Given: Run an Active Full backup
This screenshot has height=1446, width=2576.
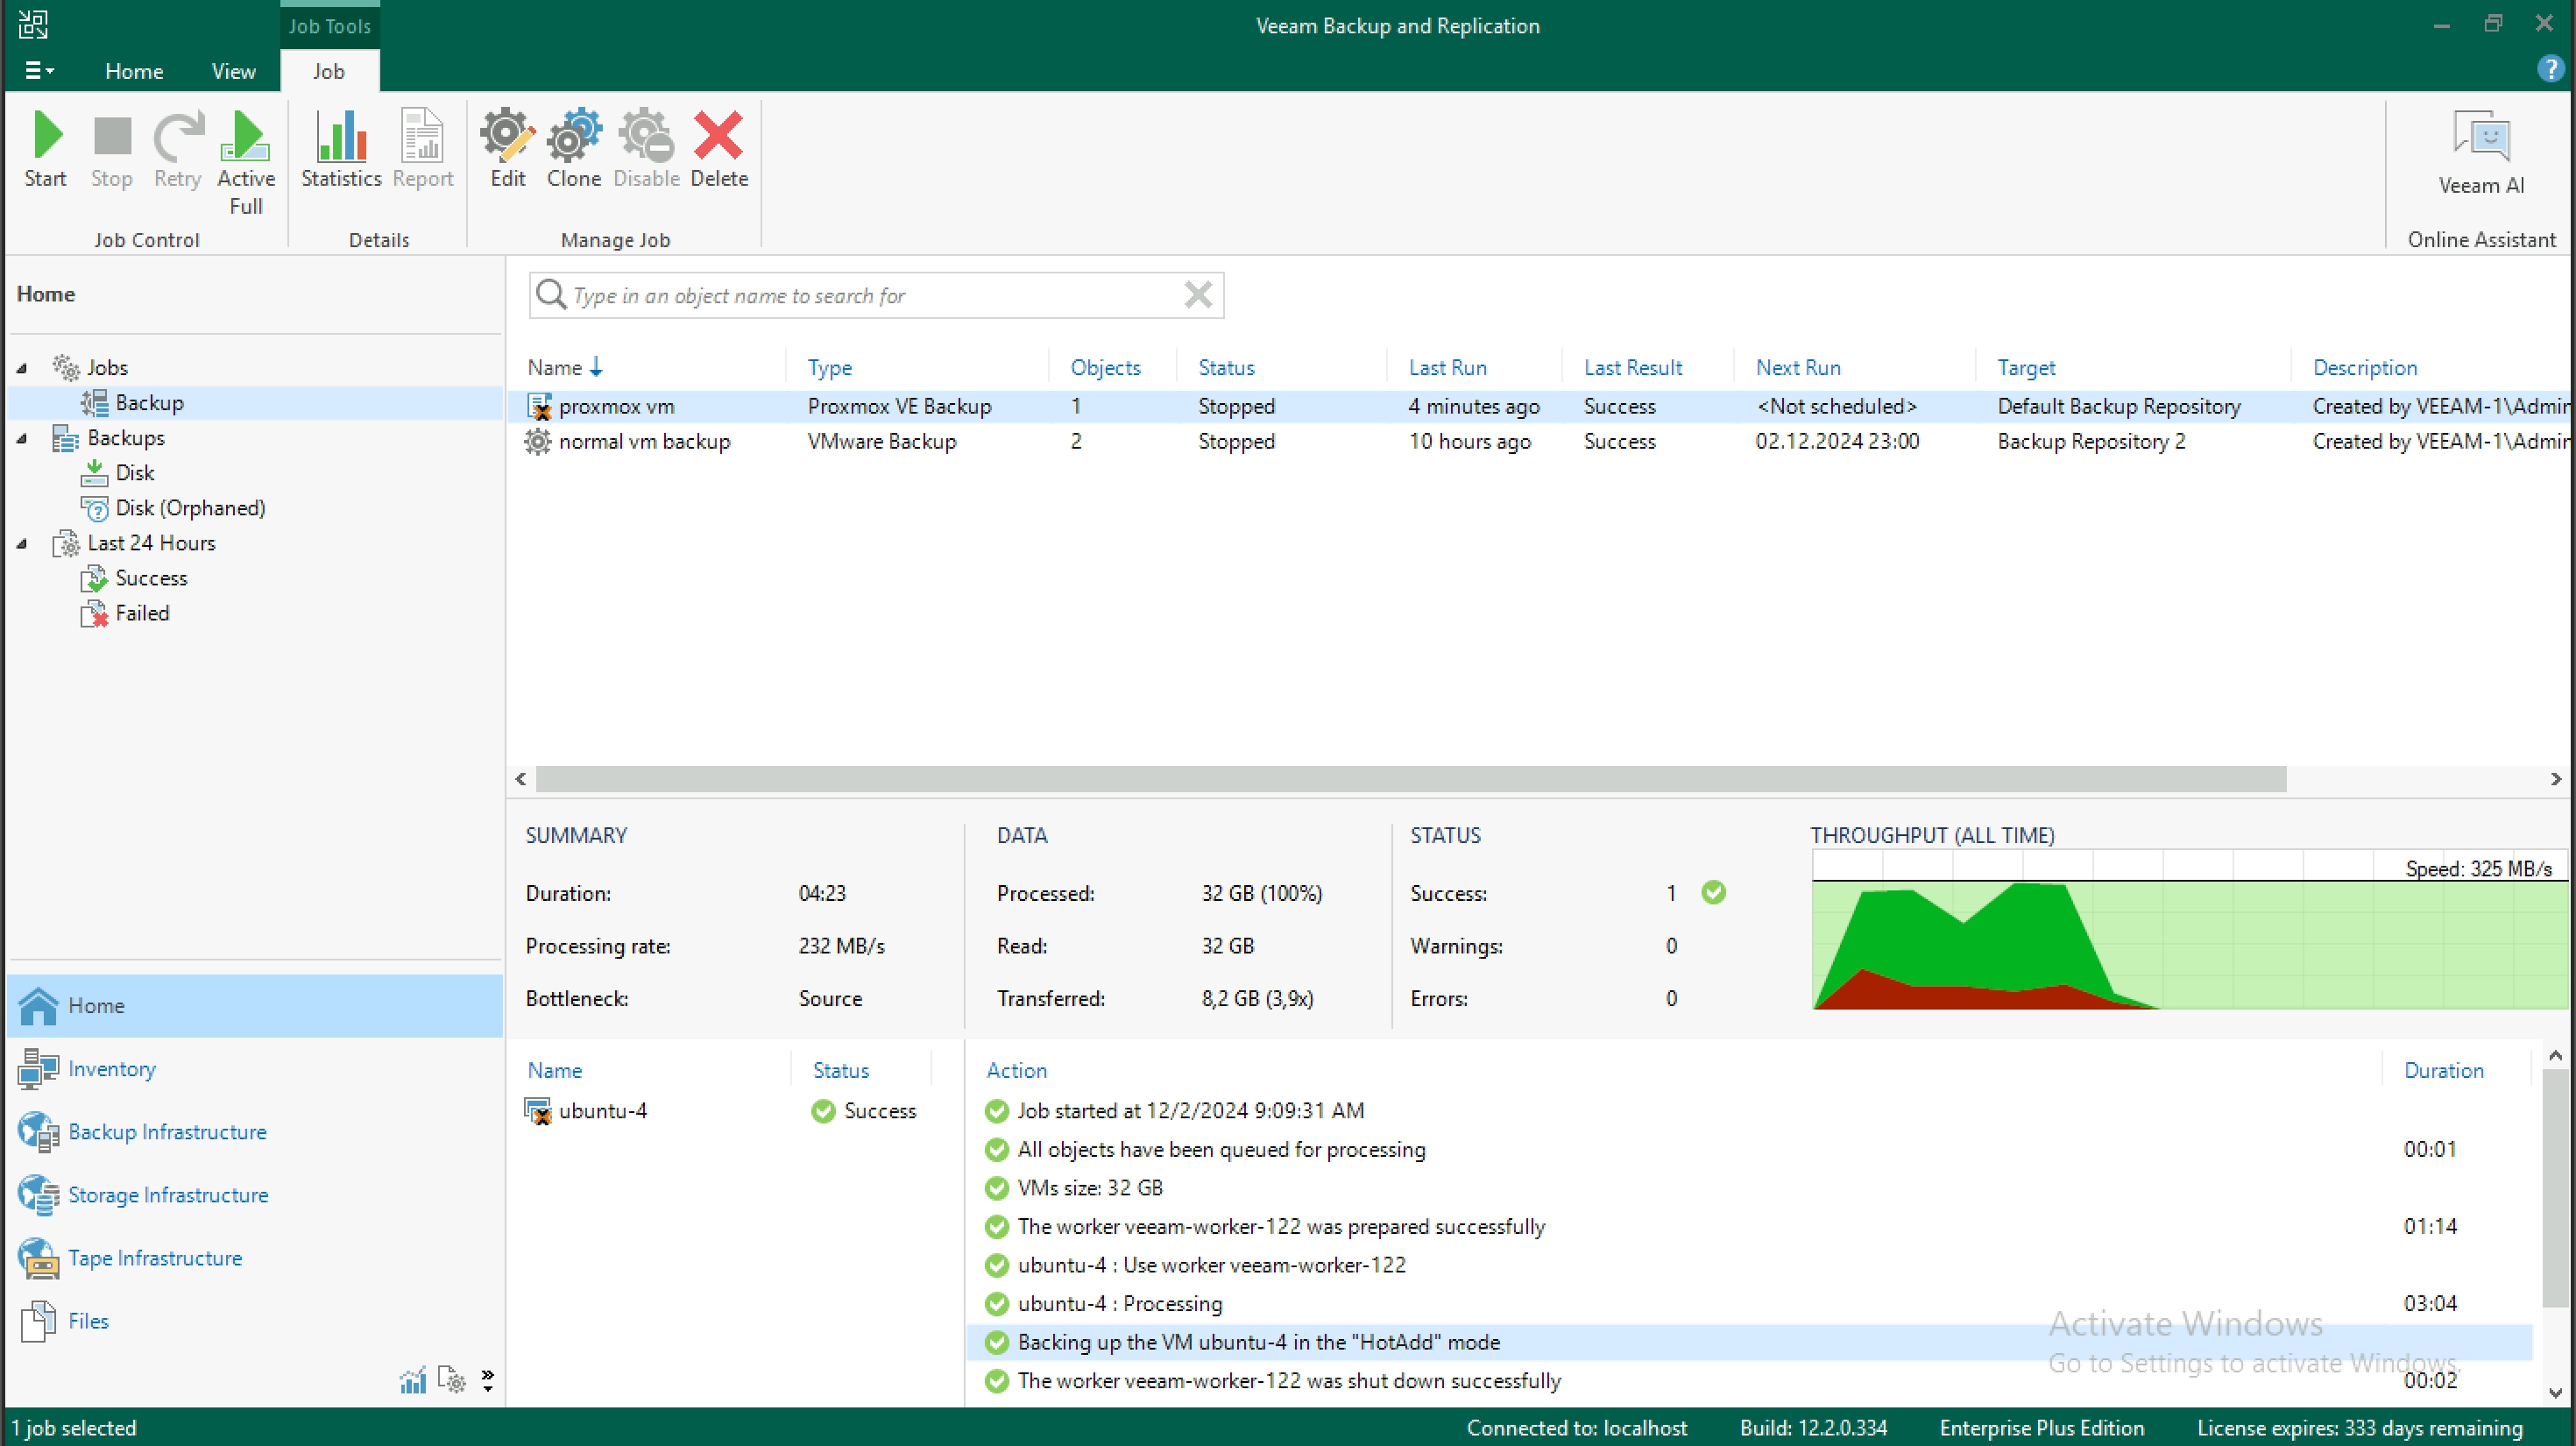Looking at the screenshot, I should tap(245, 163).
